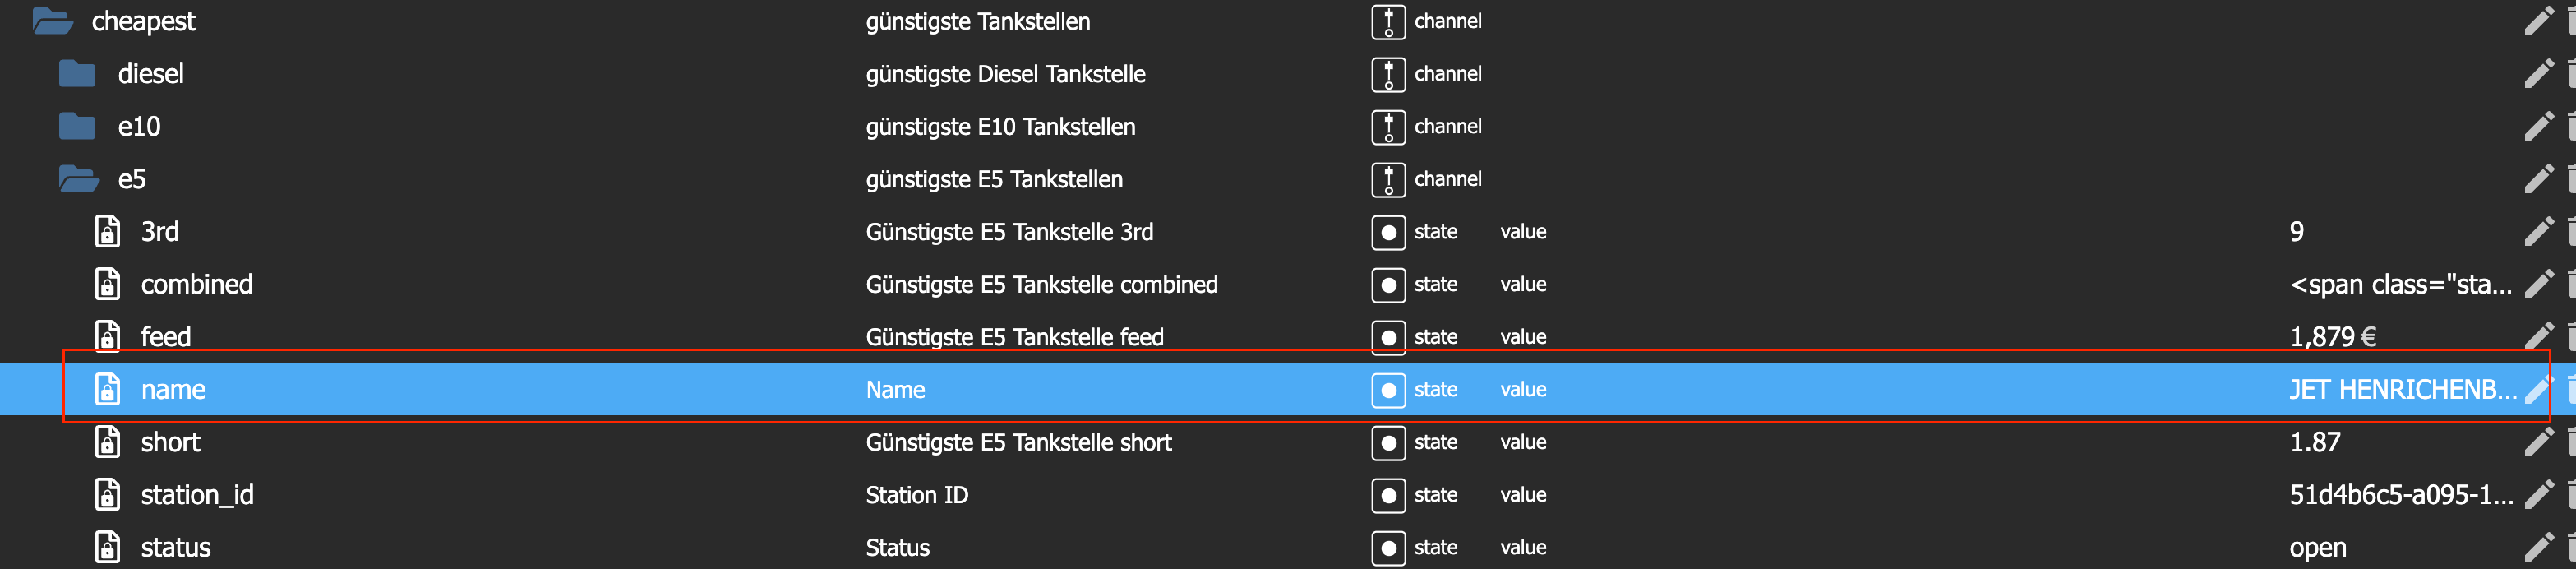This screenshot has width=2576, height=569.
Task: Select the station_id tree entry
Action: pyautogui.click(x=197, y=495)
